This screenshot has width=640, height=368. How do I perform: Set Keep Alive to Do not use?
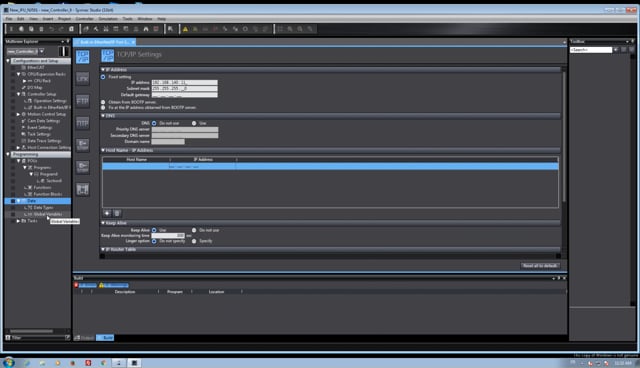(194, 230)
